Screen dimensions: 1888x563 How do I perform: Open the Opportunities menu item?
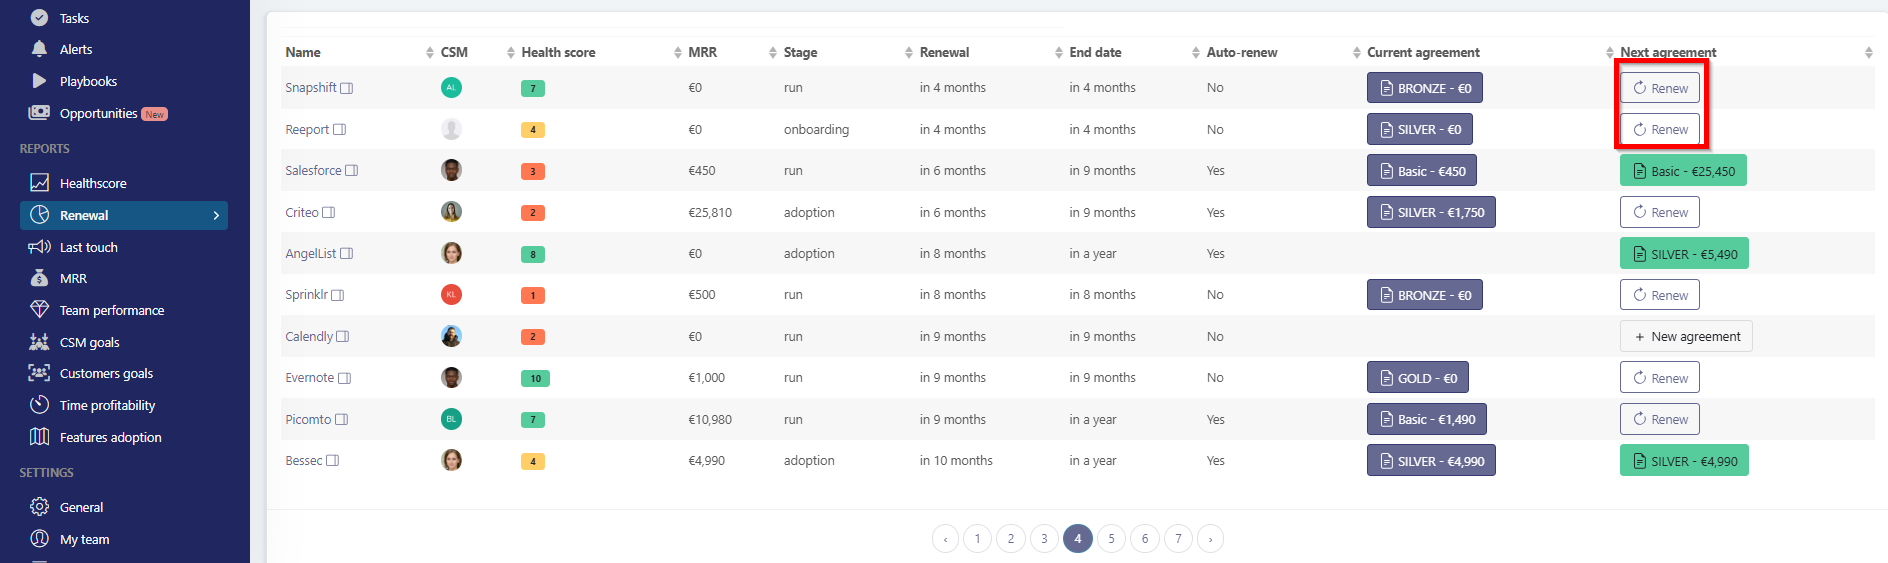pos(98,113)
